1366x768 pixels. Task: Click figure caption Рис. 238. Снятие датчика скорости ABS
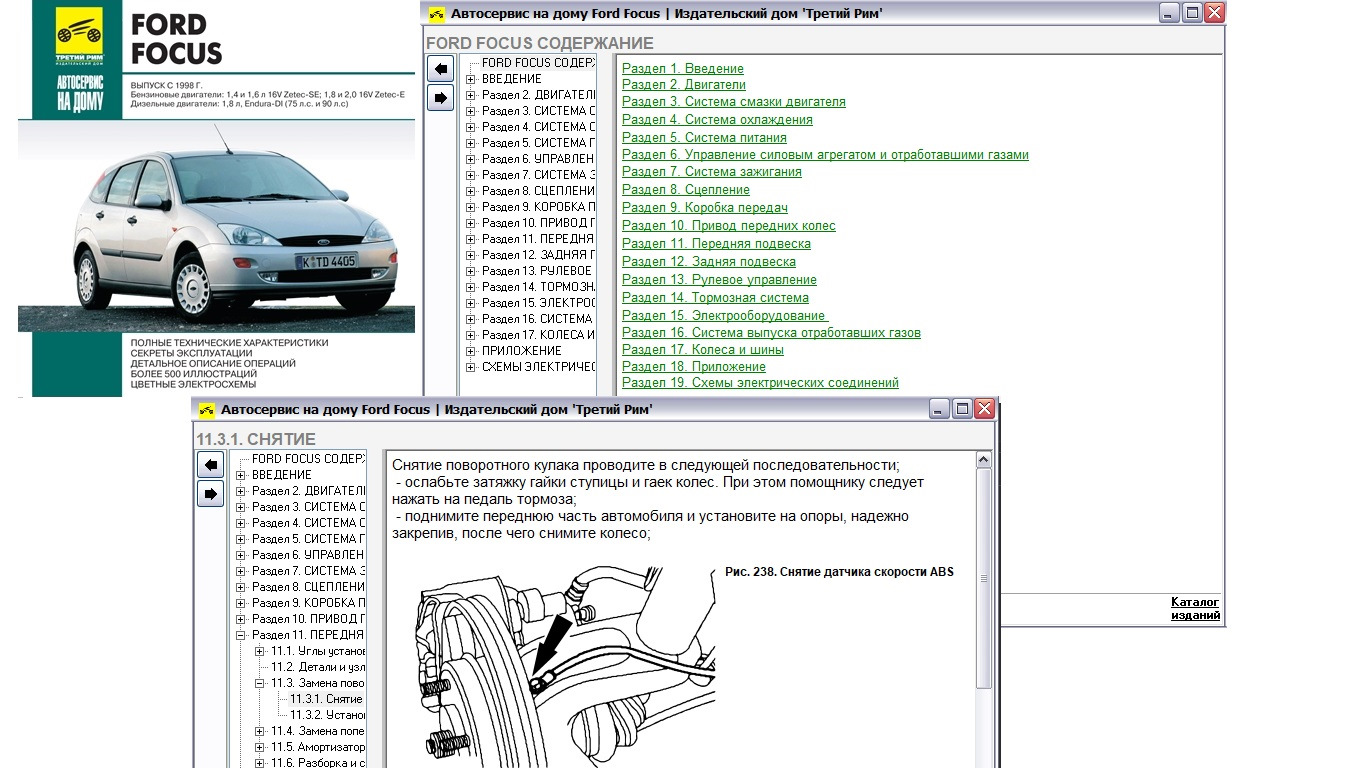839,572
